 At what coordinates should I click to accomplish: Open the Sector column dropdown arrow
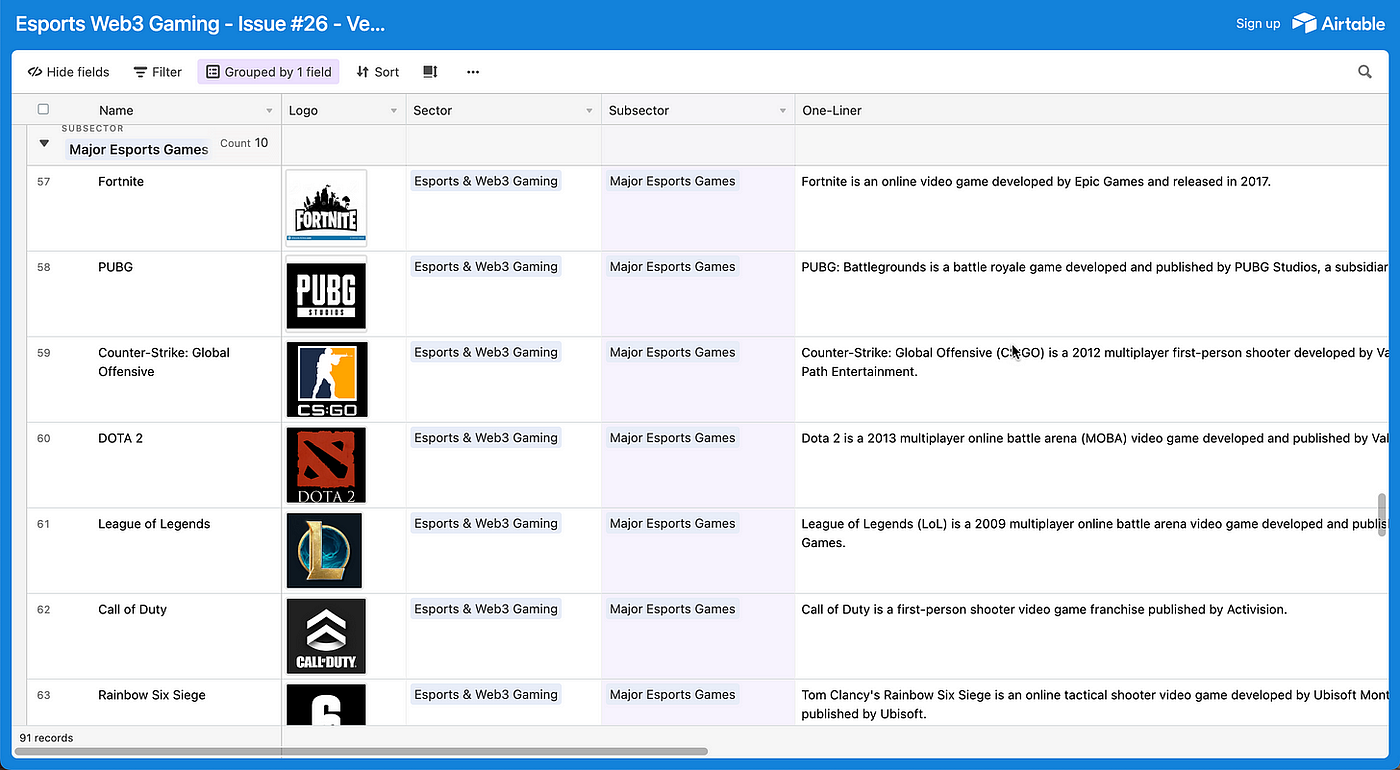pos(589,111)
